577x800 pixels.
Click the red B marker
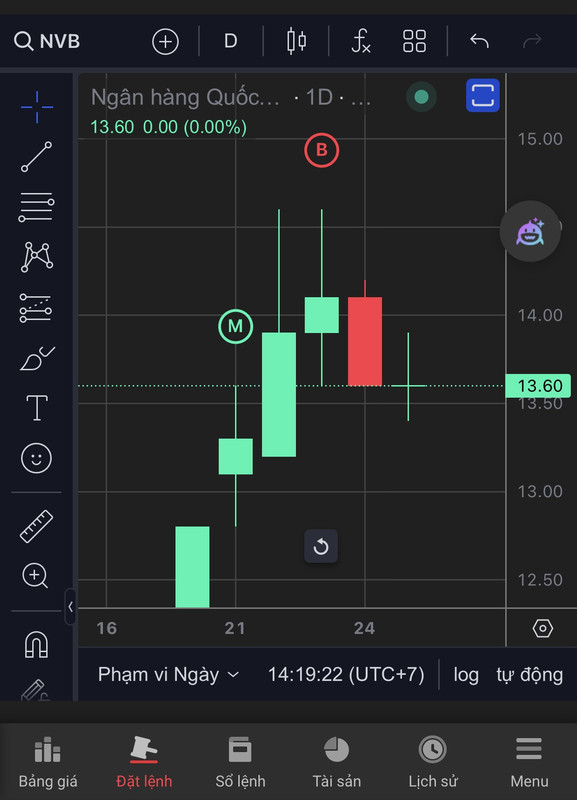[321, 150]
